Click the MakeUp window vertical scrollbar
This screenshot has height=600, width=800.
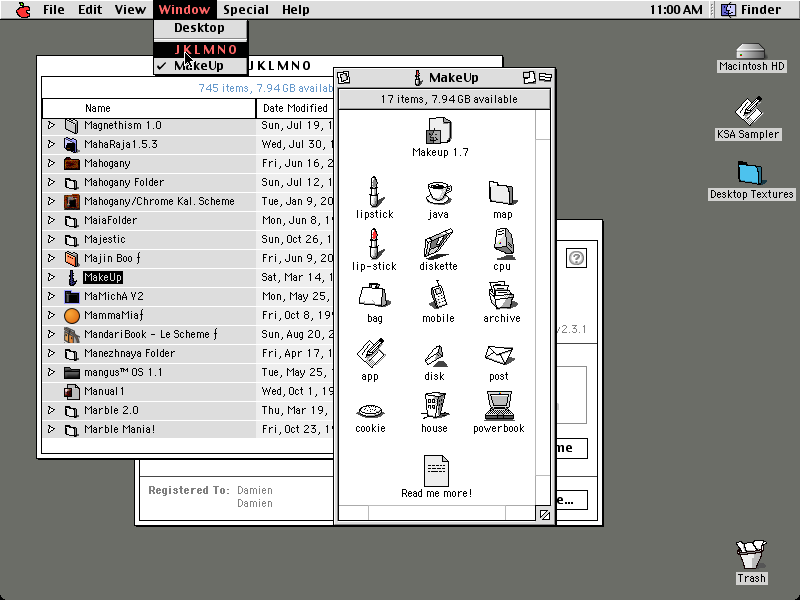tap(543, 308)
